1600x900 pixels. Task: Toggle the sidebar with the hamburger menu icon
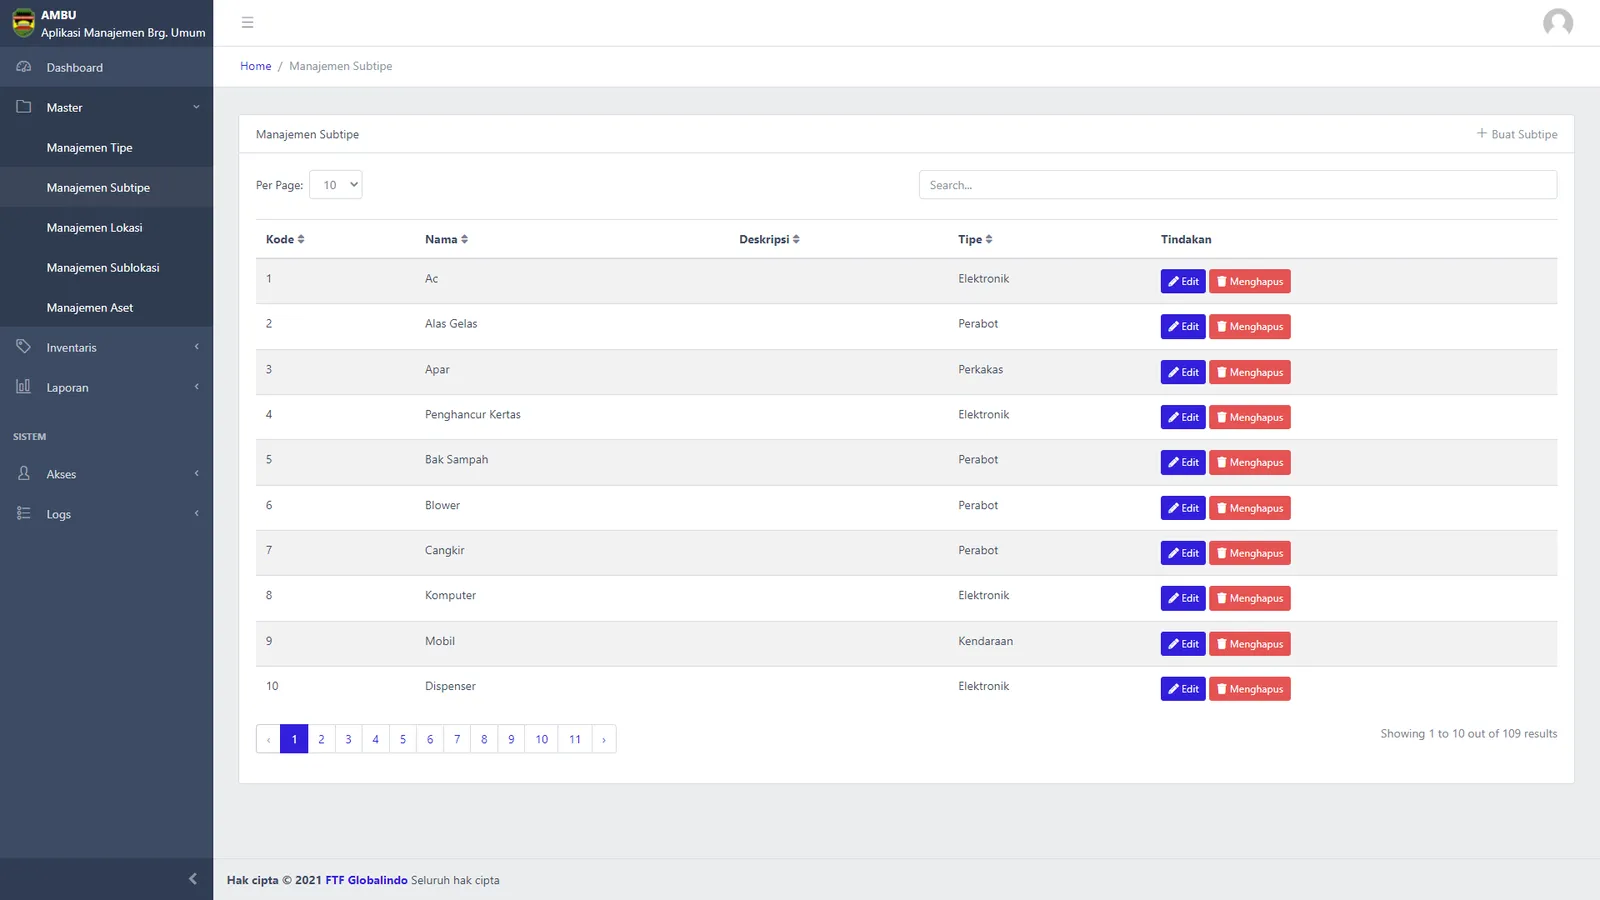248,22
